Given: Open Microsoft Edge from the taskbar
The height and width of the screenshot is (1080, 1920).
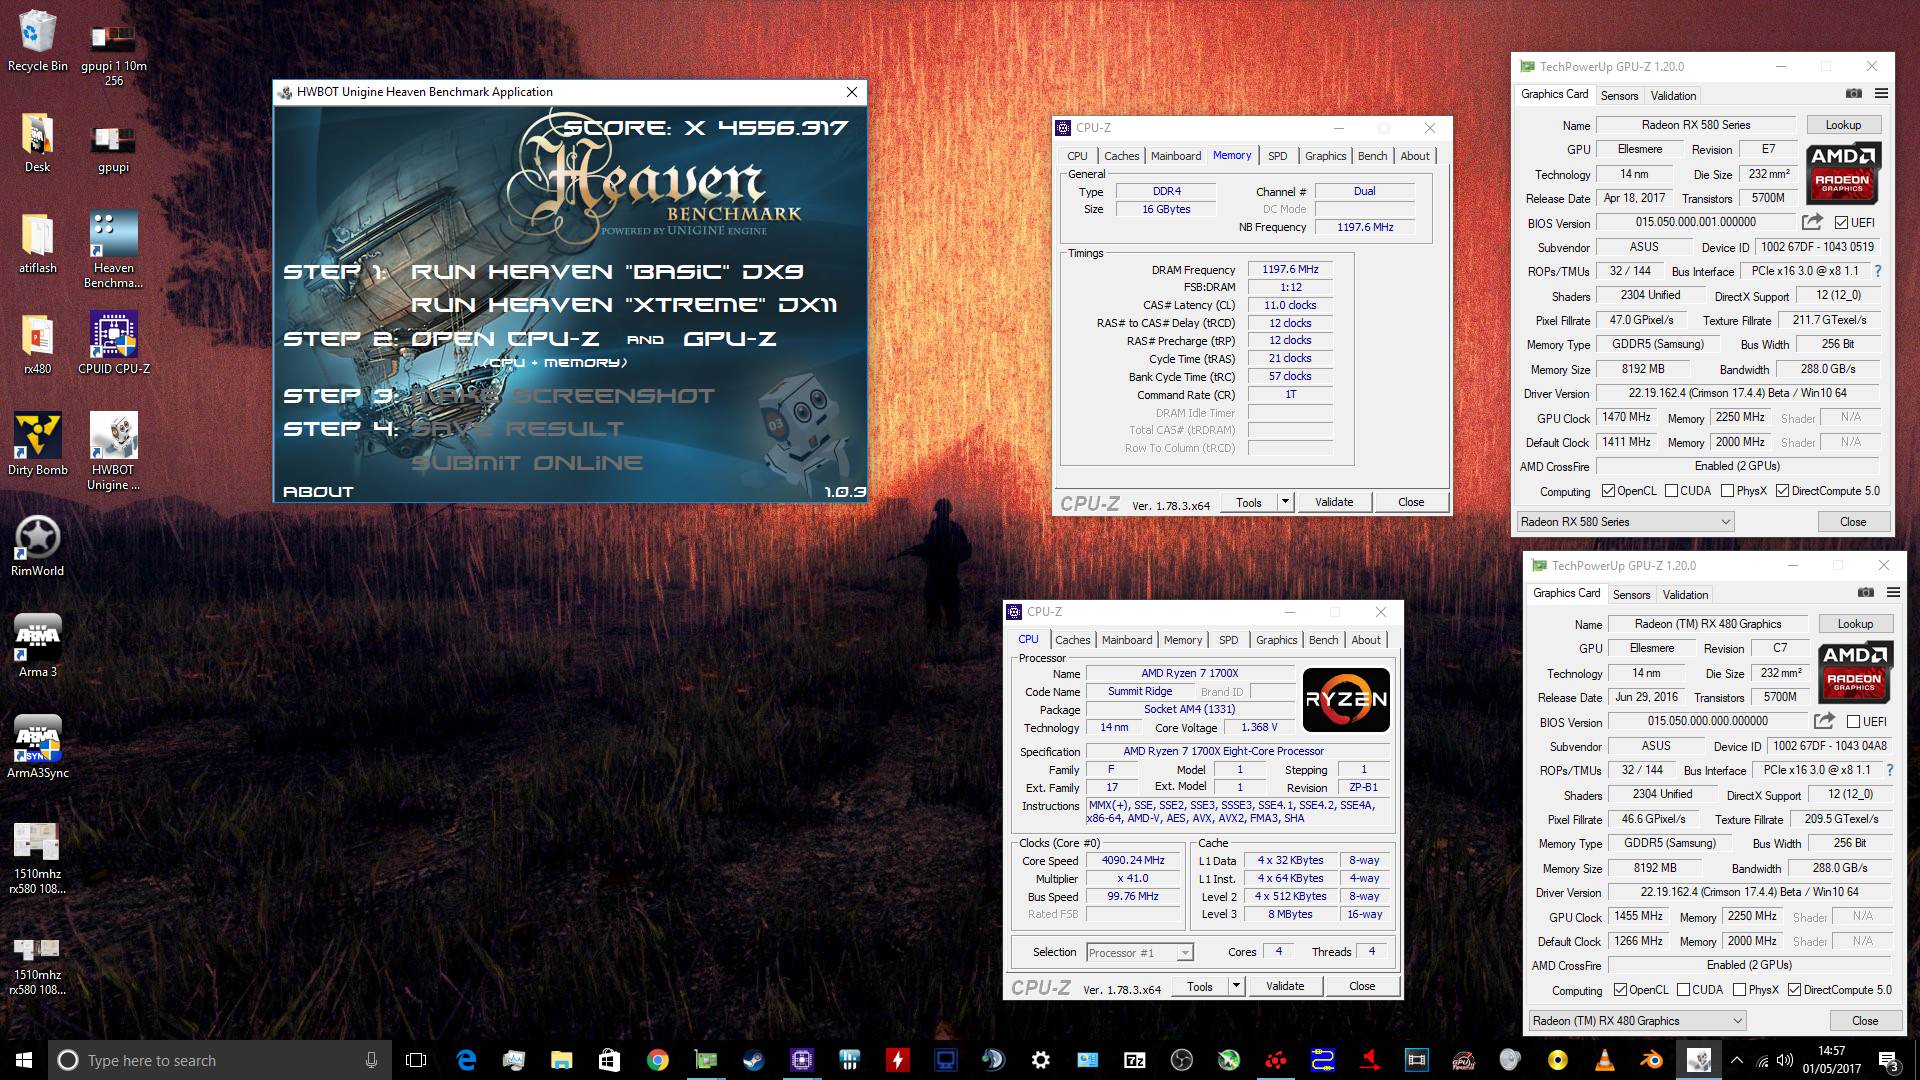Looking at the screenshot, I should (466, 1060).
